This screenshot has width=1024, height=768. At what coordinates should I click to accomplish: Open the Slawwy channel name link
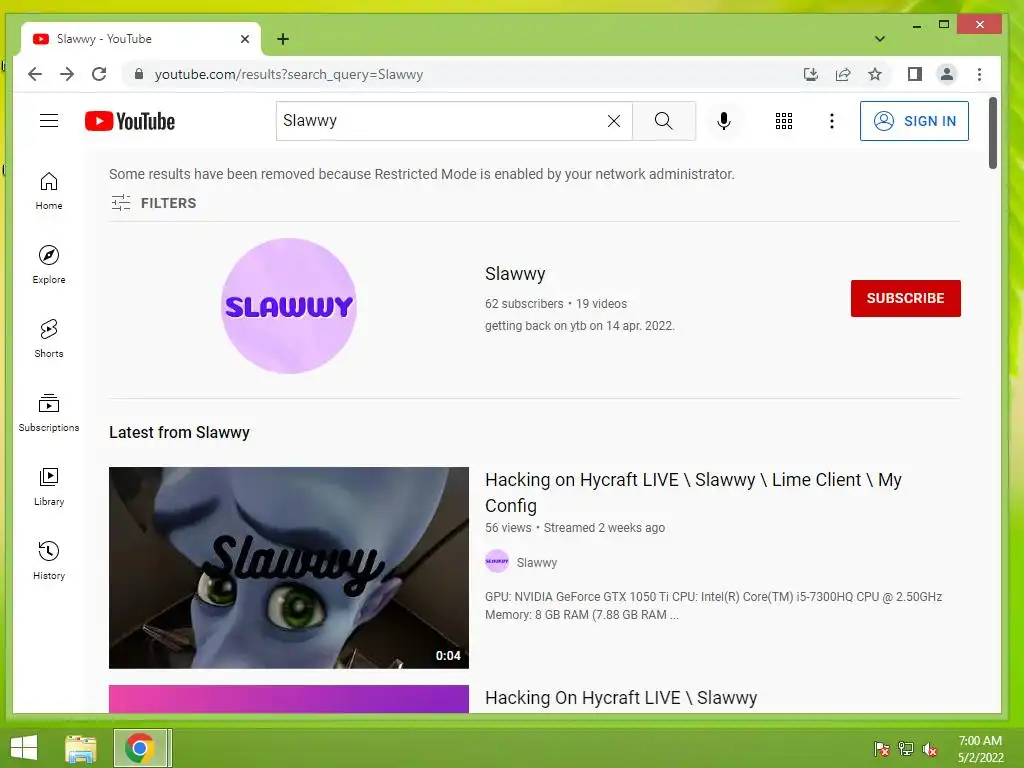[x=515, y=274]
